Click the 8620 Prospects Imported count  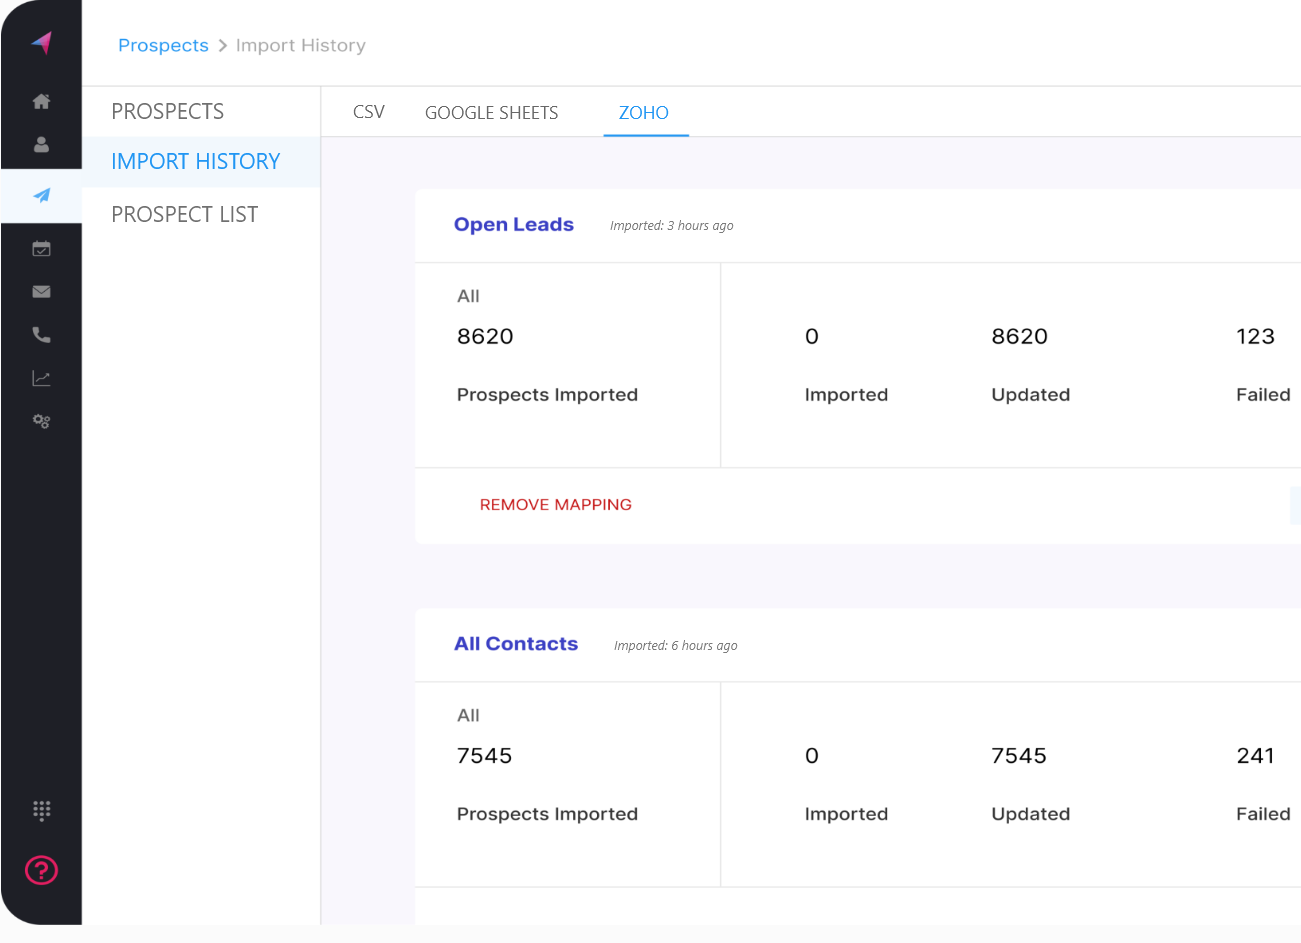(485, 336)
